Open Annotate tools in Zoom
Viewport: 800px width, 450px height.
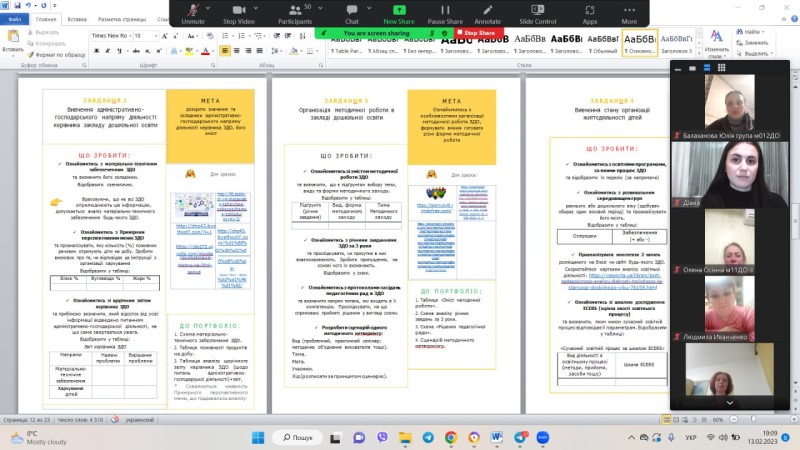(487, 14)
